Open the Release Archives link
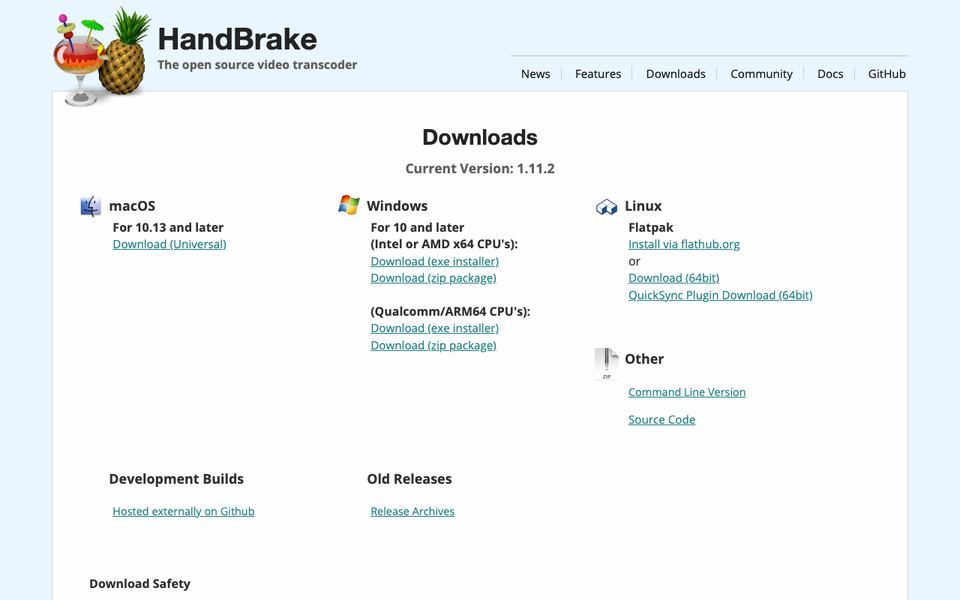 tap(413, 511)
